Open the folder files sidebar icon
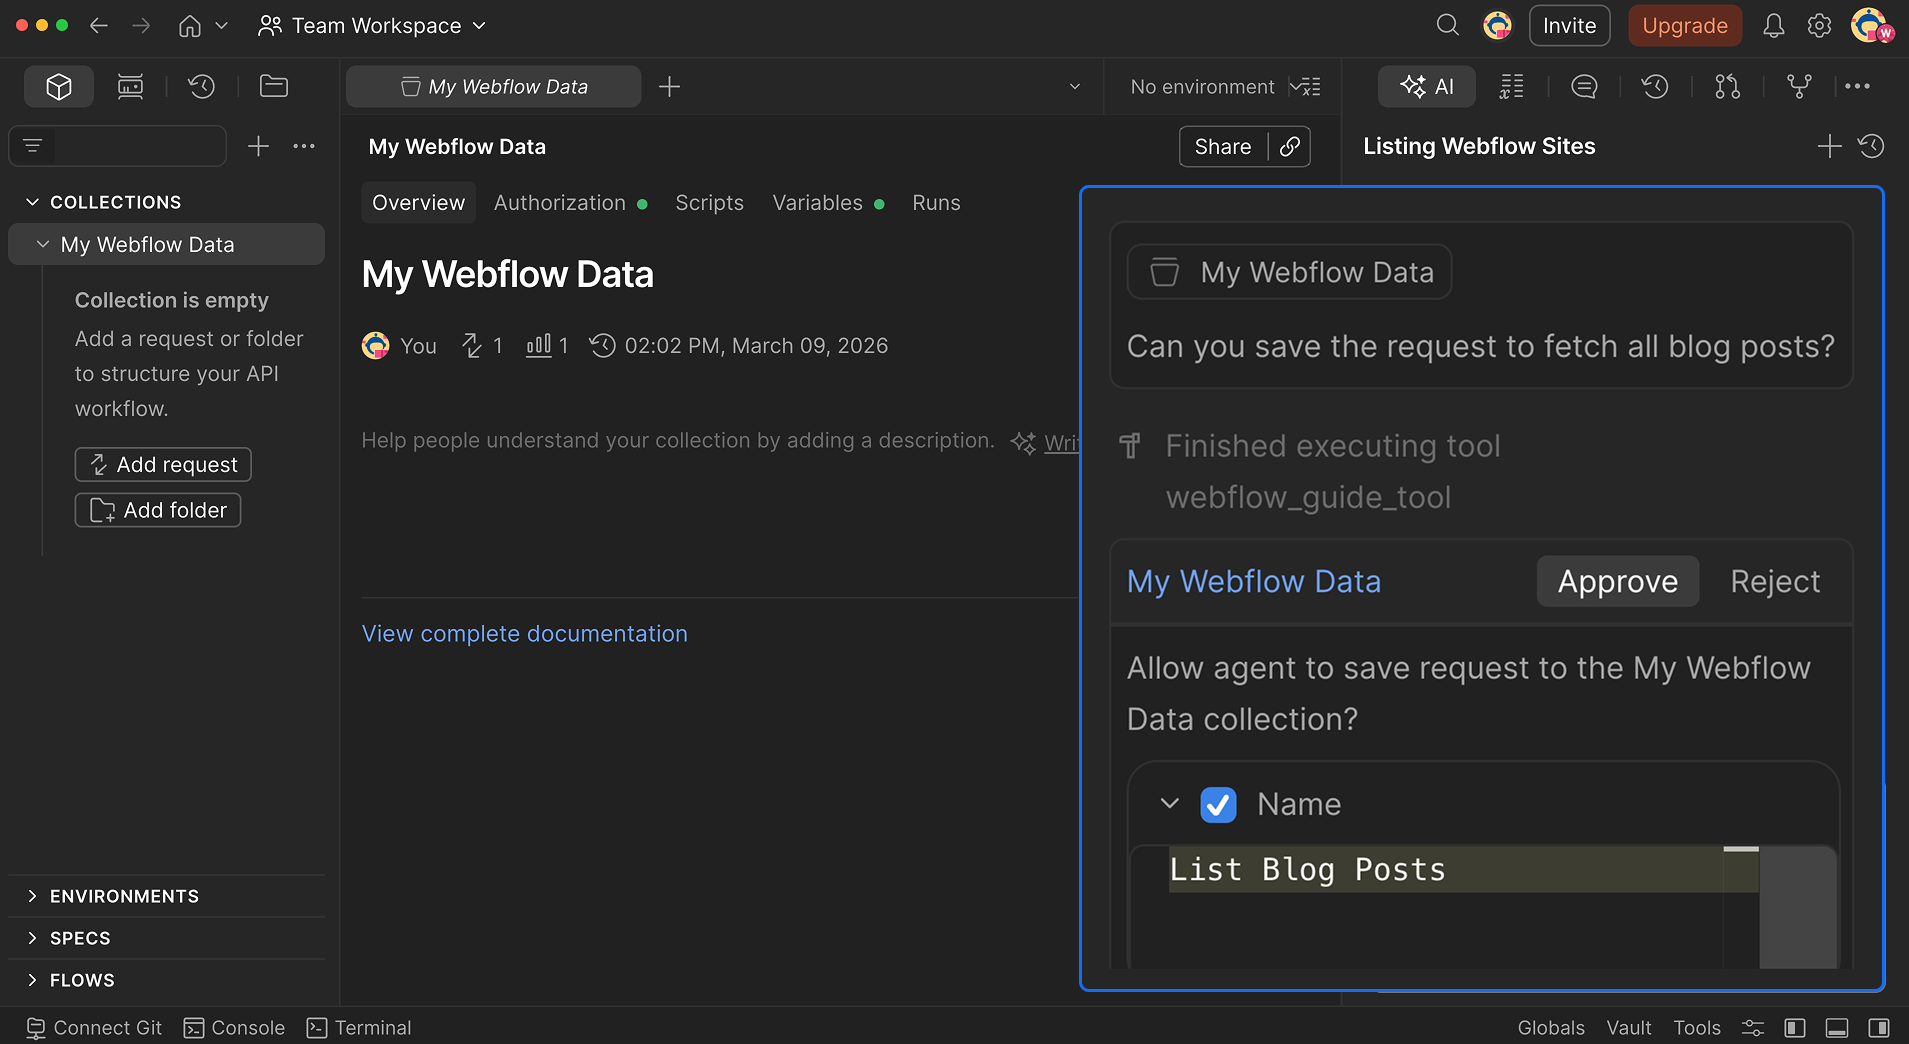This screenshot has width=1909, height=1044. (x=274, y=87)
